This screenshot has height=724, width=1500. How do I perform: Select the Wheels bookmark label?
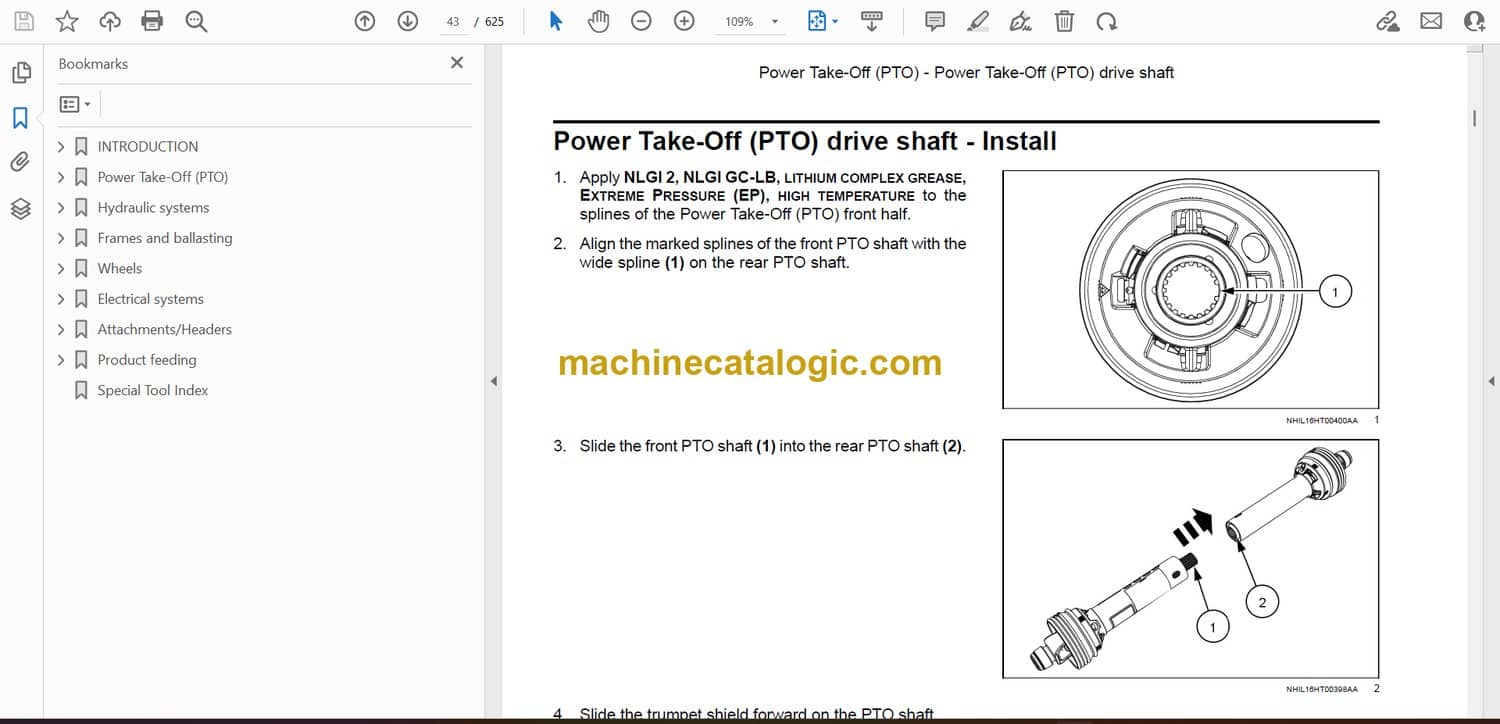point(120,268)
